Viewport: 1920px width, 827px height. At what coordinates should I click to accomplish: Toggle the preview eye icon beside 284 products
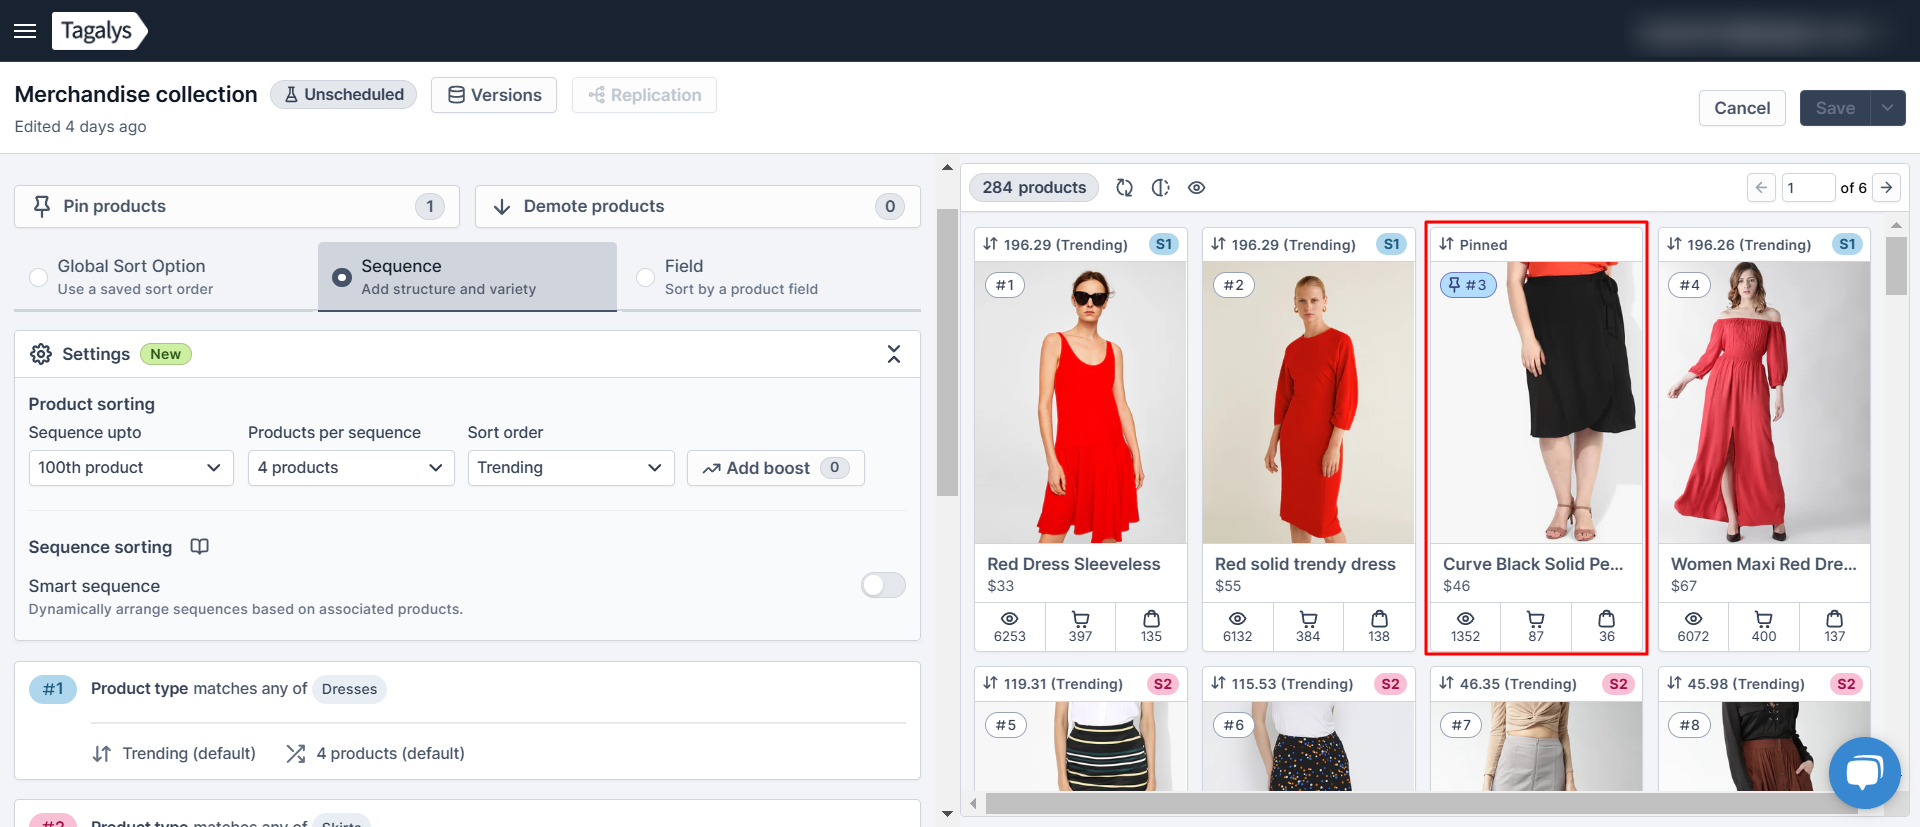[1197, 188]
